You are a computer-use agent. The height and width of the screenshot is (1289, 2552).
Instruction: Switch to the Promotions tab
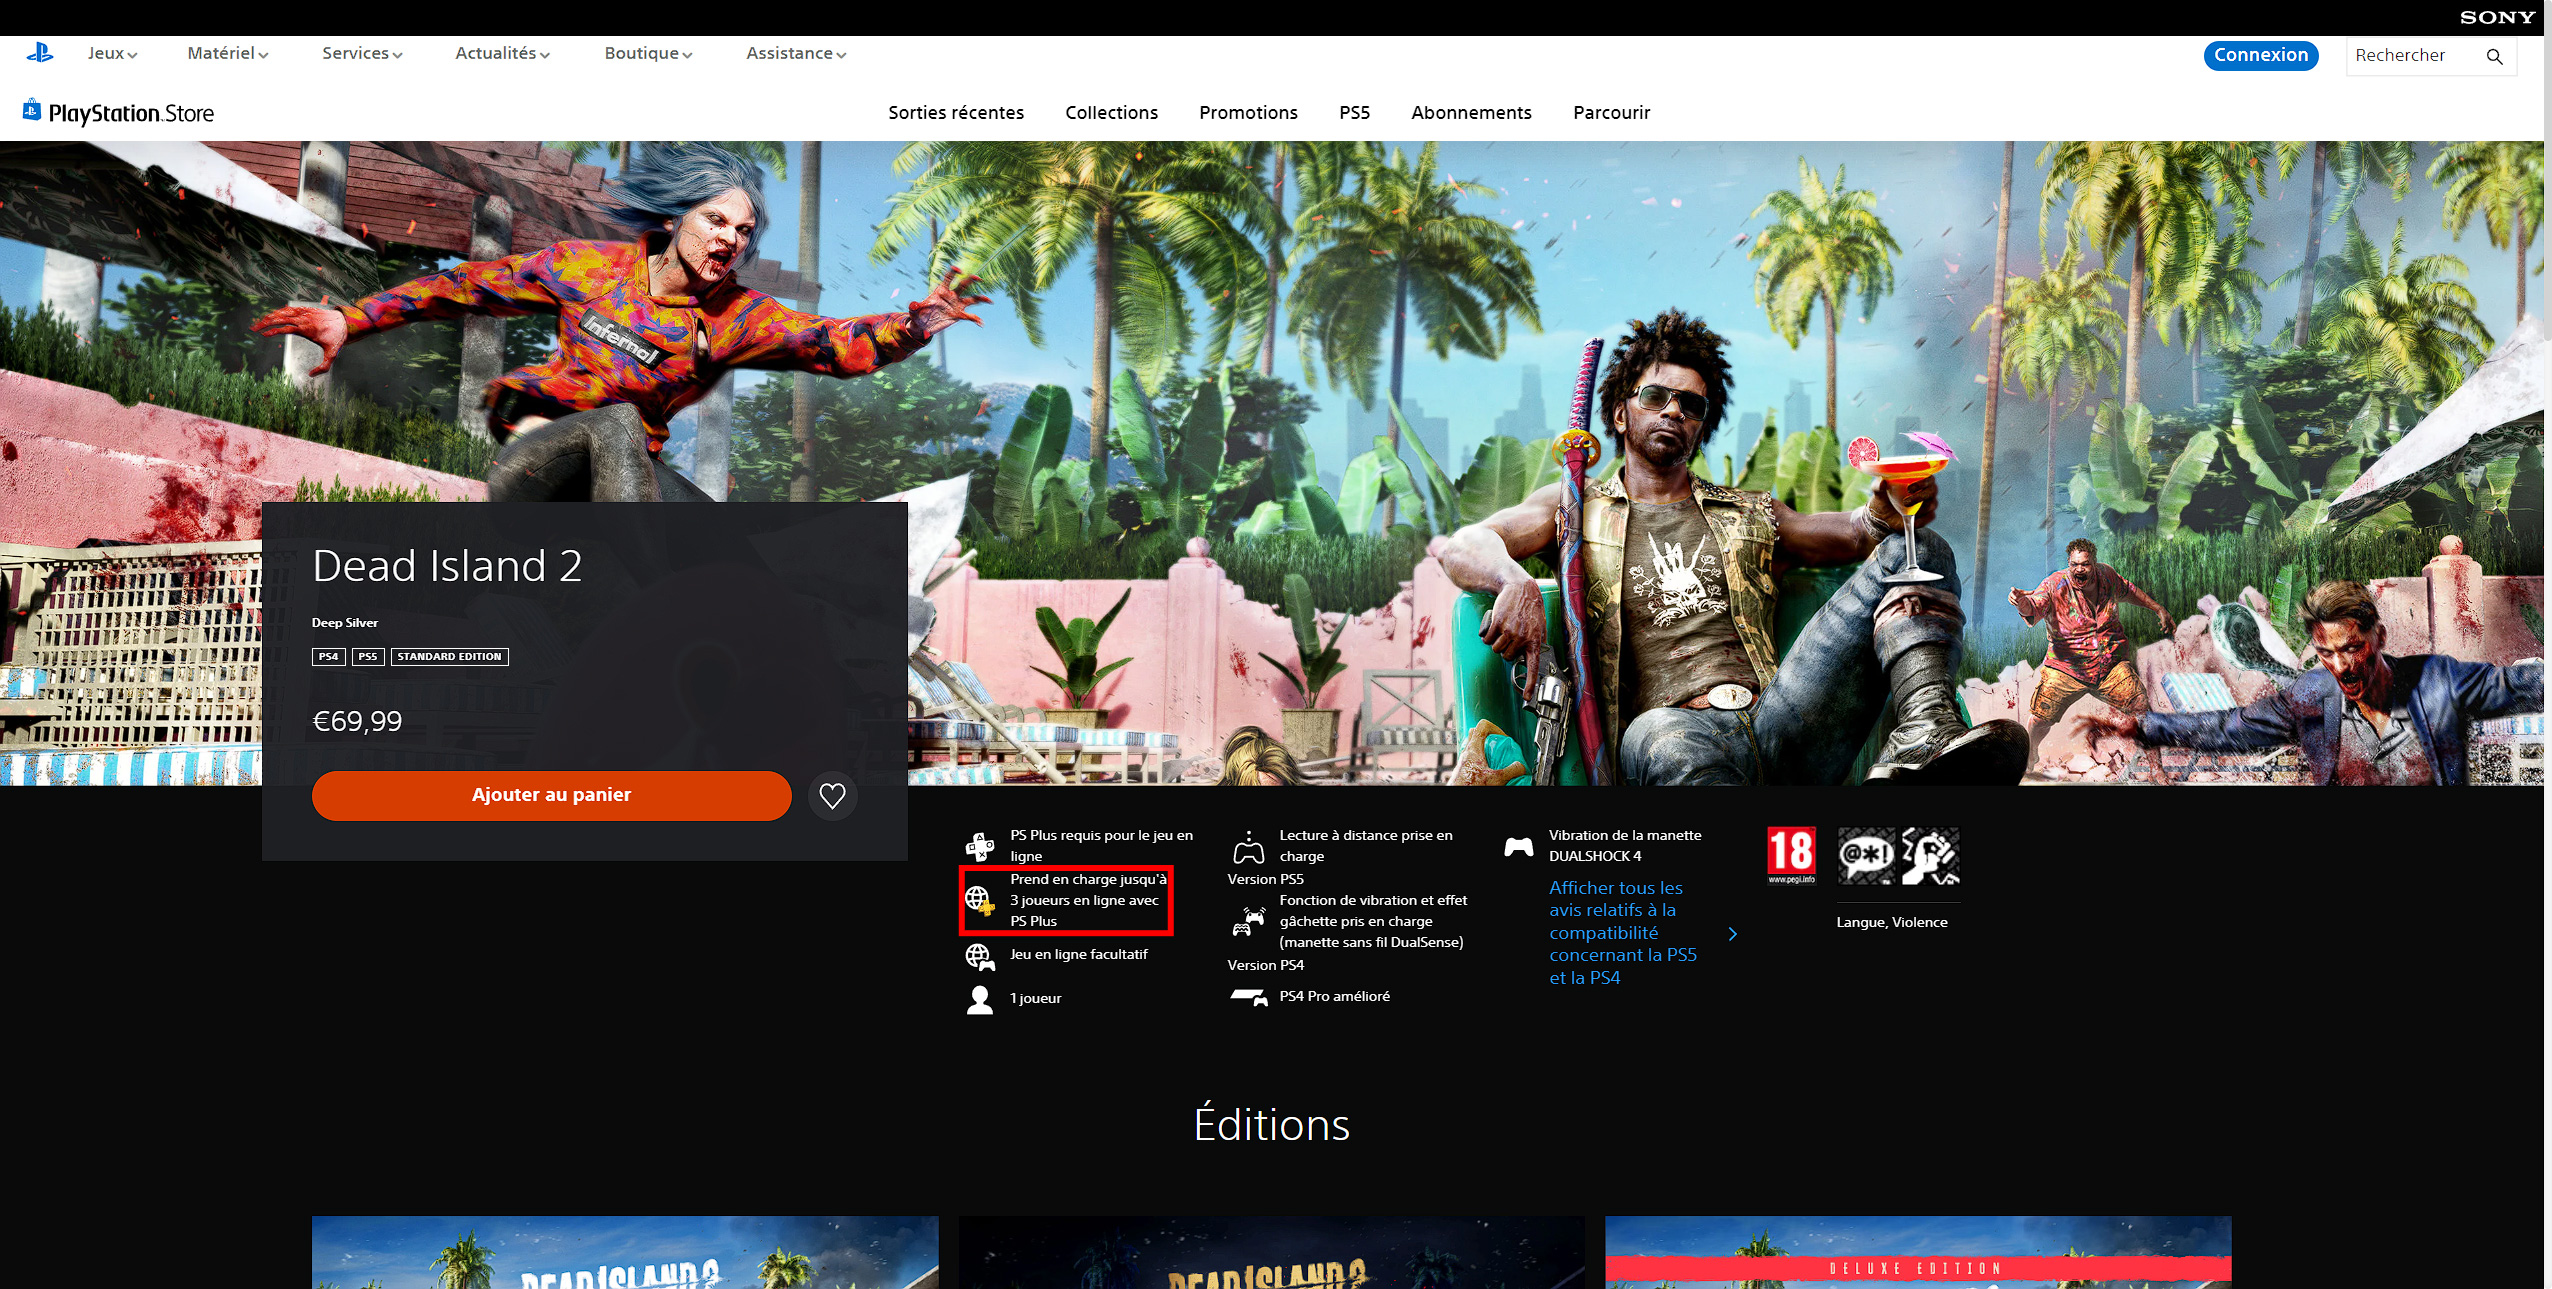click(x=1248, y=113)
